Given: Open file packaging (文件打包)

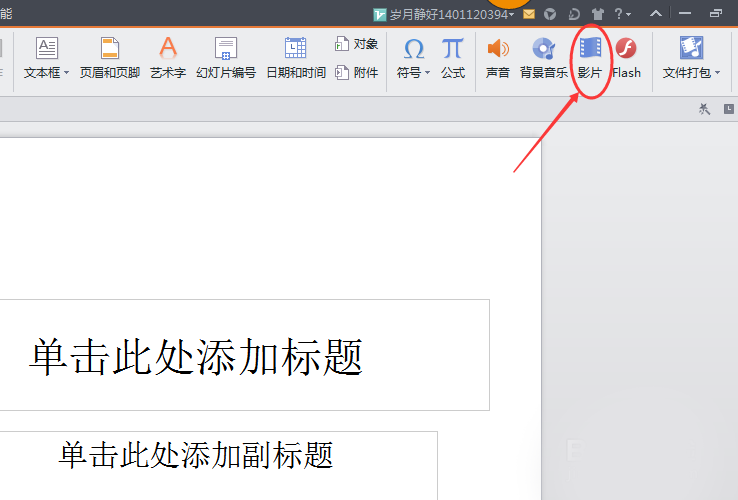Looking at the screenshot, I should [691, 57].
